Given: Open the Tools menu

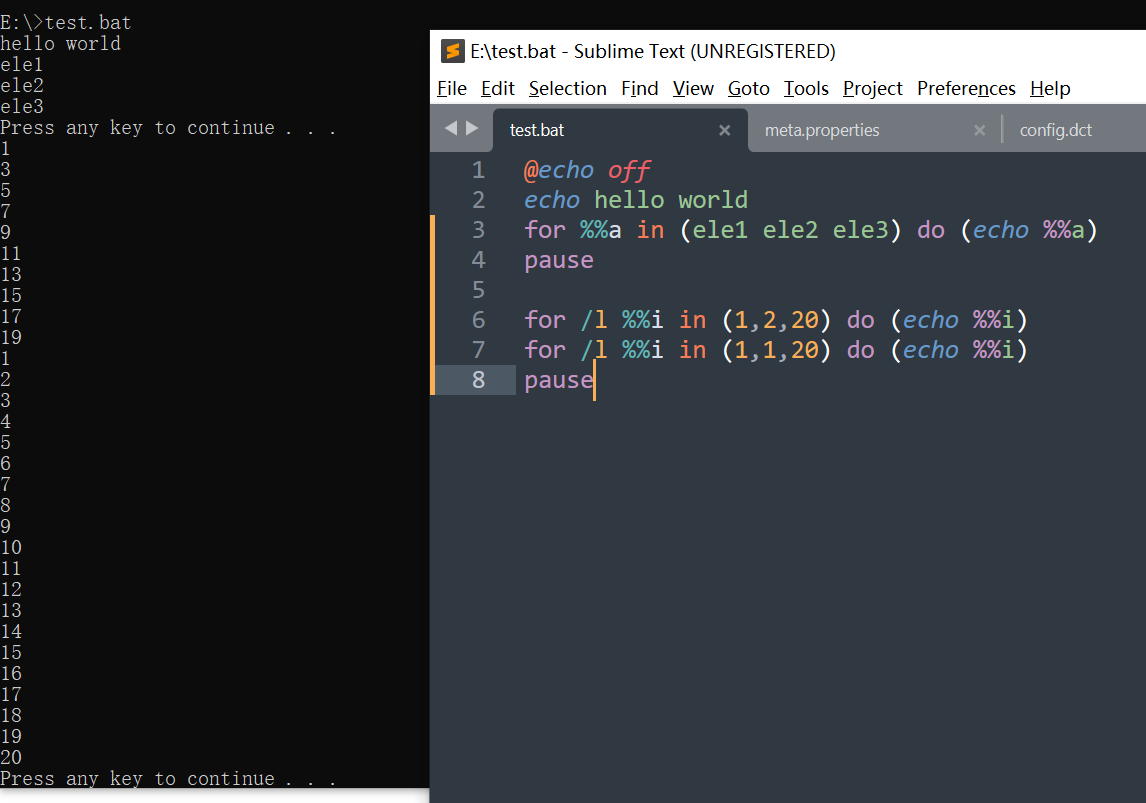Looking at the screenshot, I should pyautogui.click(x=806, y=88).
